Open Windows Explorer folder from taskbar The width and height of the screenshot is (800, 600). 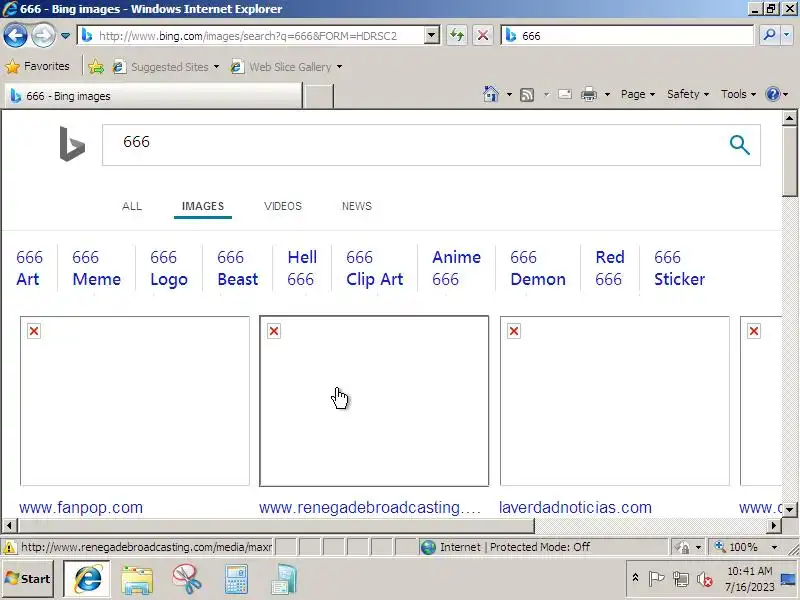(x=137, y=580)
